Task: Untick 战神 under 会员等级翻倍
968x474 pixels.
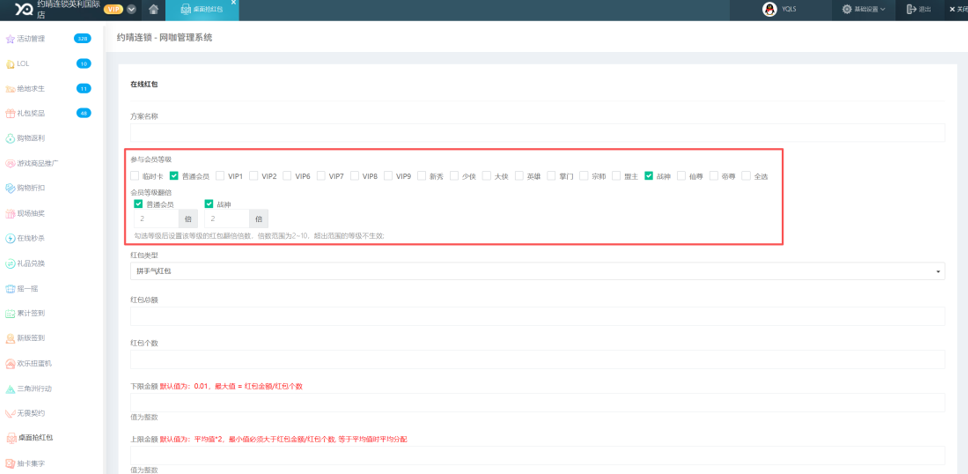Action: (209, 204)
